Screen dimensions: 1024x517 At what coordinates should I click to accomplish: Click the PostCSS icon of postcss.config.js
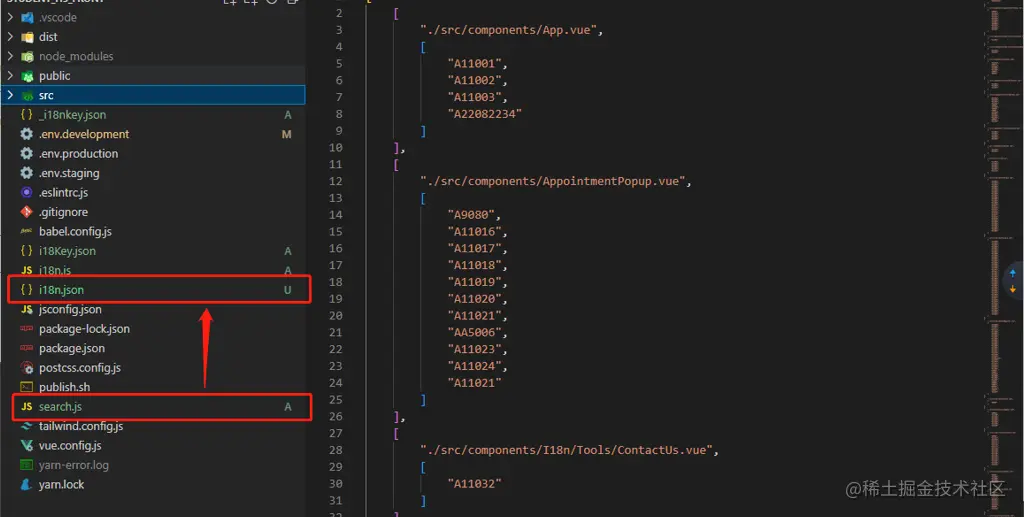point(27,368)
